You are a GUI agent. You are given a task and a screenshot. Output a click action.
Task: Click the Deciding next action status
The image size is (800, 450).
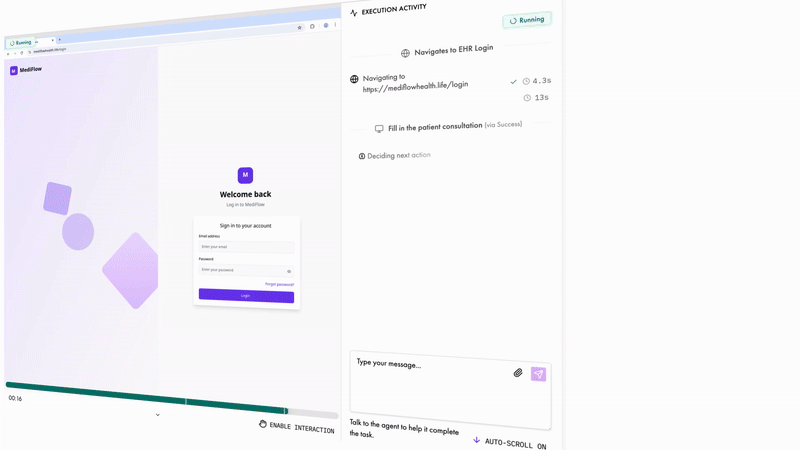394,156
